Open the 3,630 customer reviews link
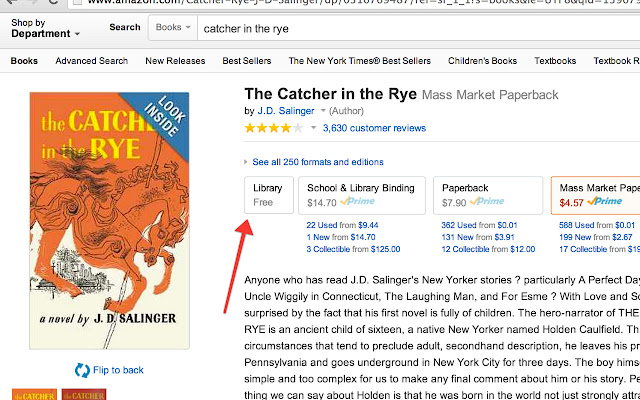The image size is (640, 400). (x=374, y=128)
